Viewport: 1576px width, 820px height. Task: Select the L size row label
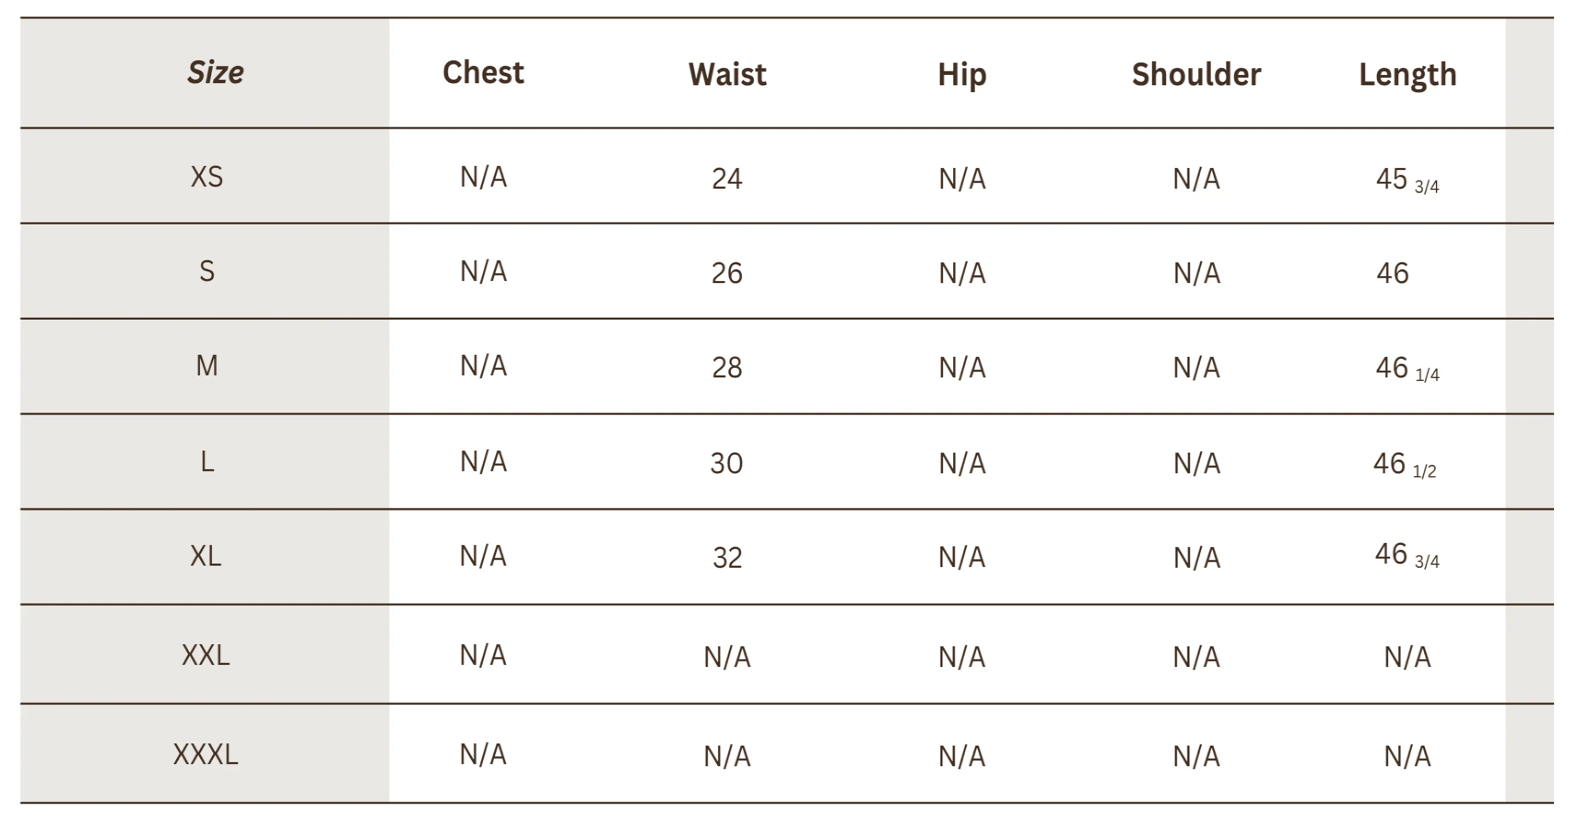(x=207, y=462)
